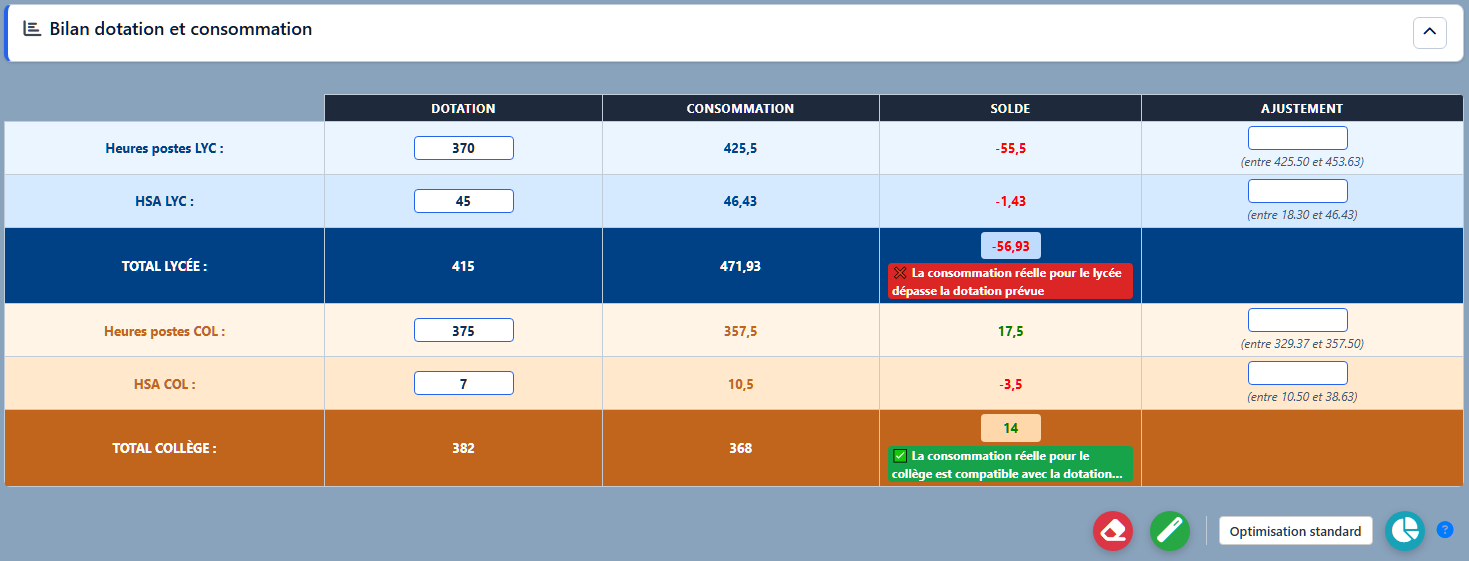
Task: Click the HSA COL ajustement field
Action: pyautogui.click(x=1298, y=373)
